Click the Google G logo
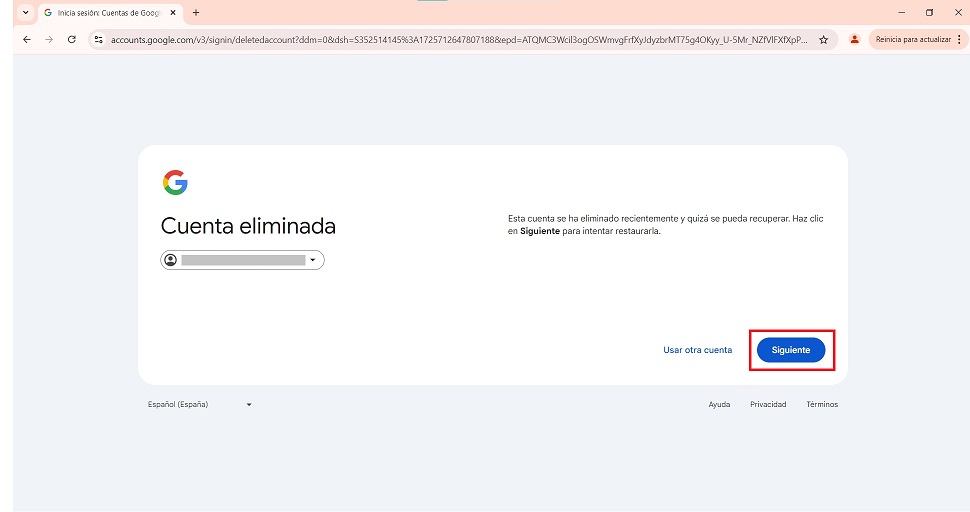This screenshot has height=512, width=970. pos(175,182)
